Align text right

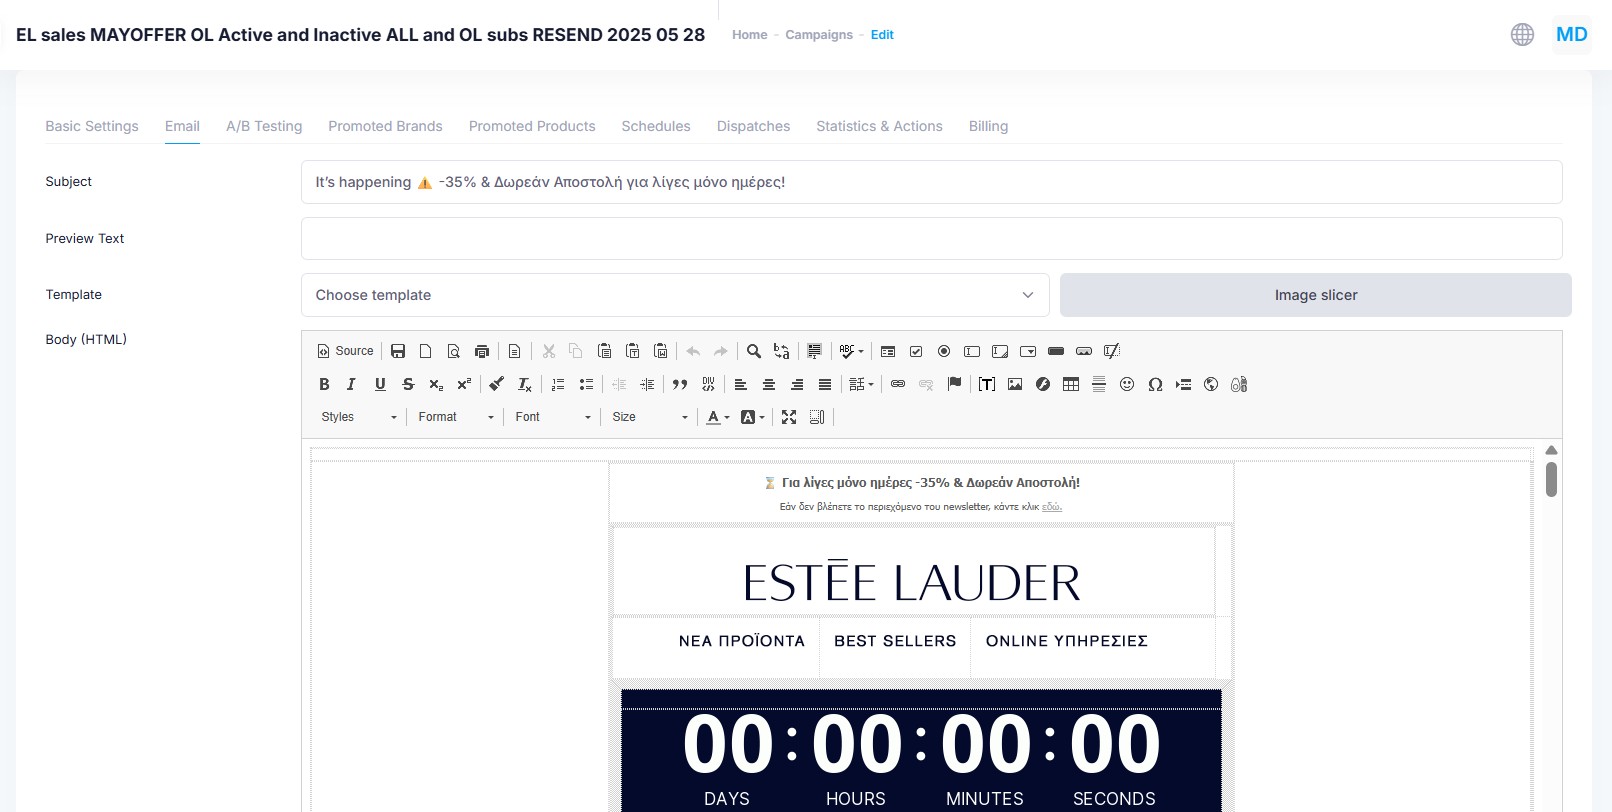797,384
